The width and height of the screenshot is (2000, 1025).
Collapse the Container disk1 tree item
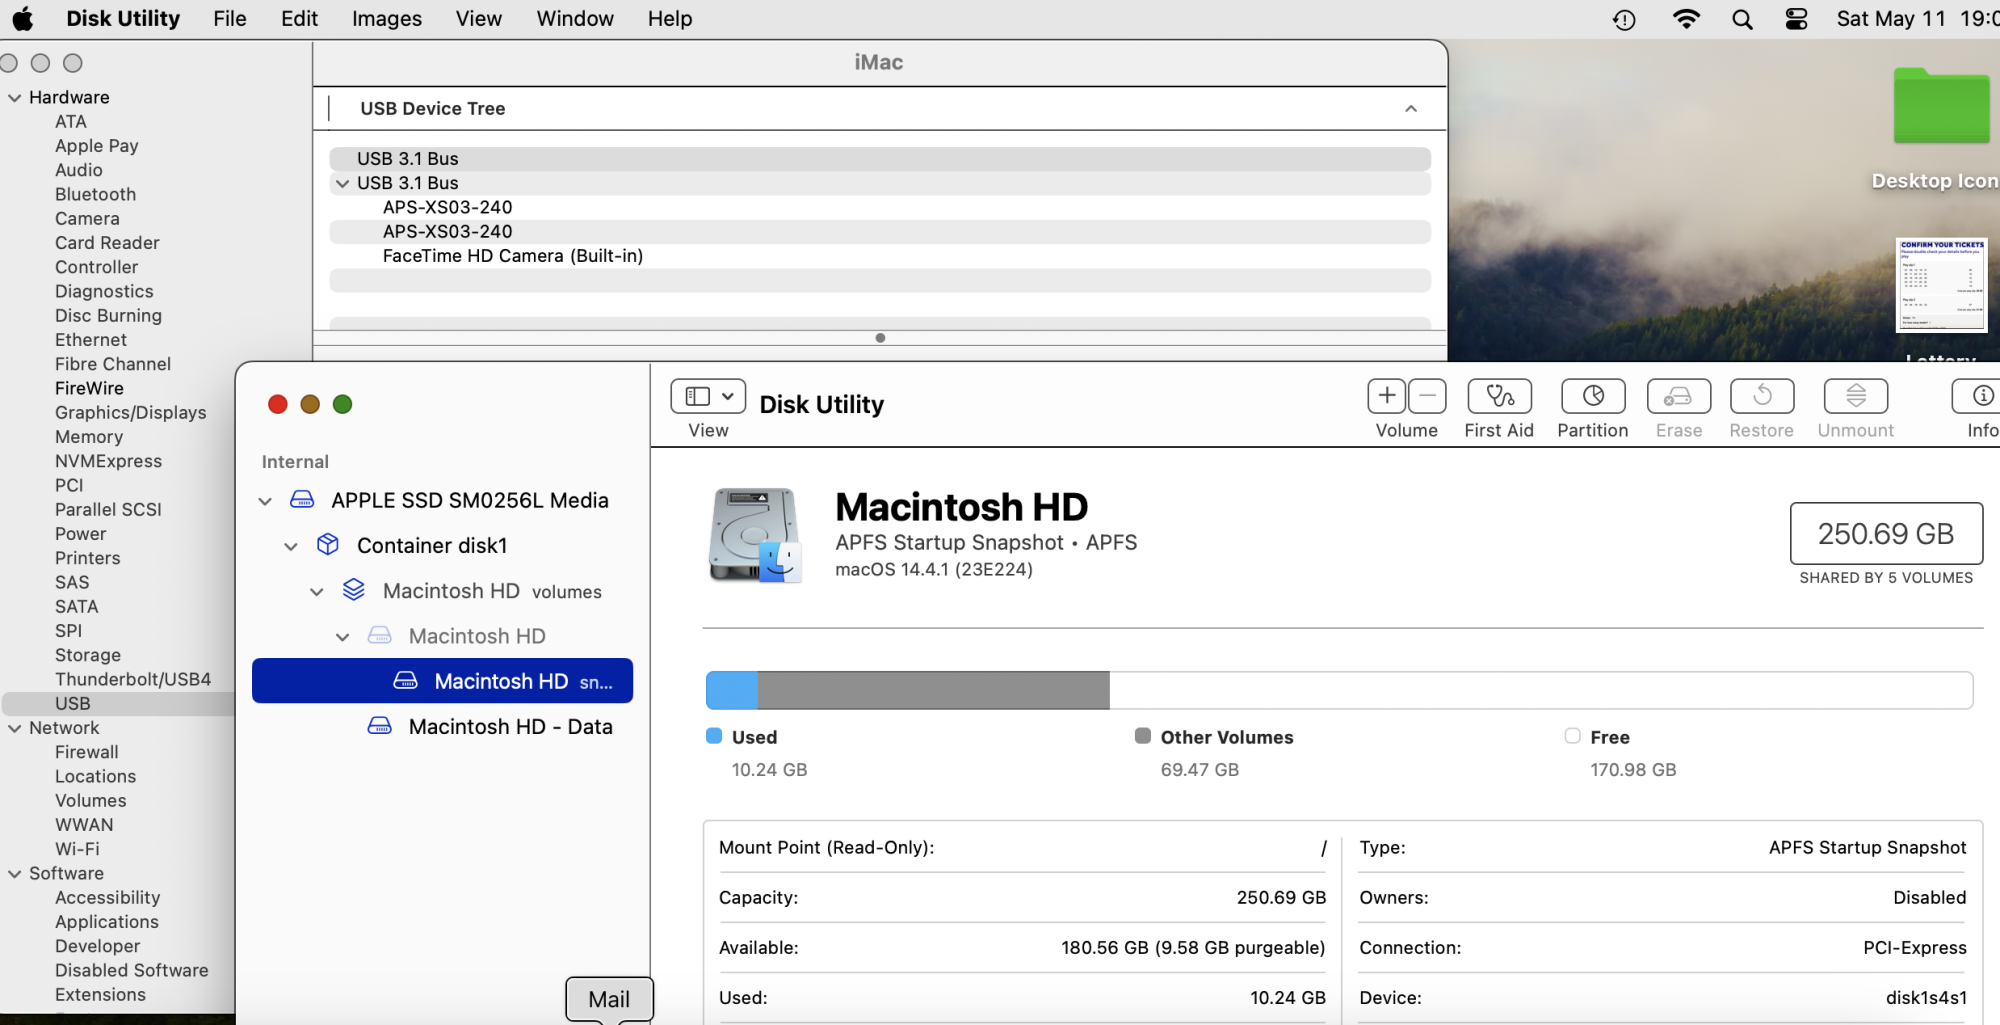291,546
